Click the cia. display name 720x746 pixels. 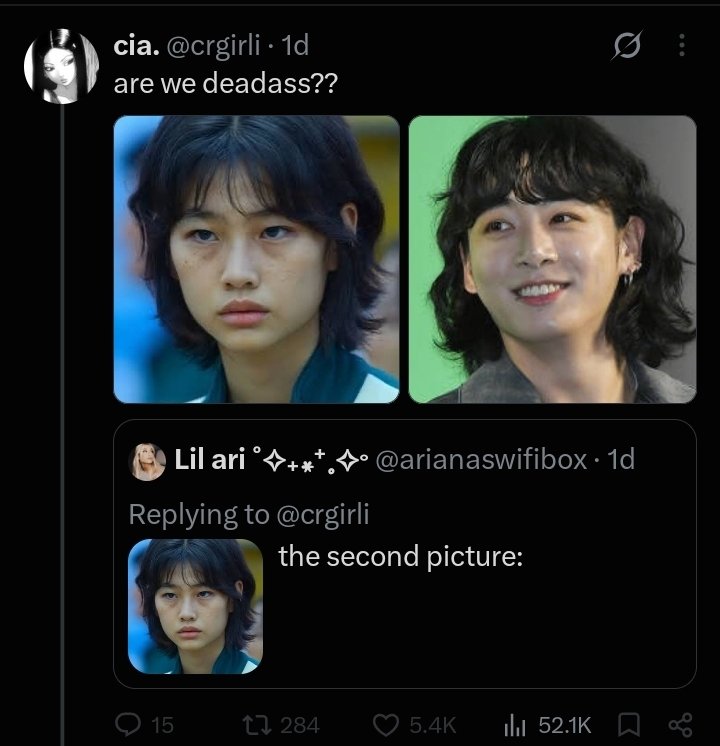click(137, 46)
